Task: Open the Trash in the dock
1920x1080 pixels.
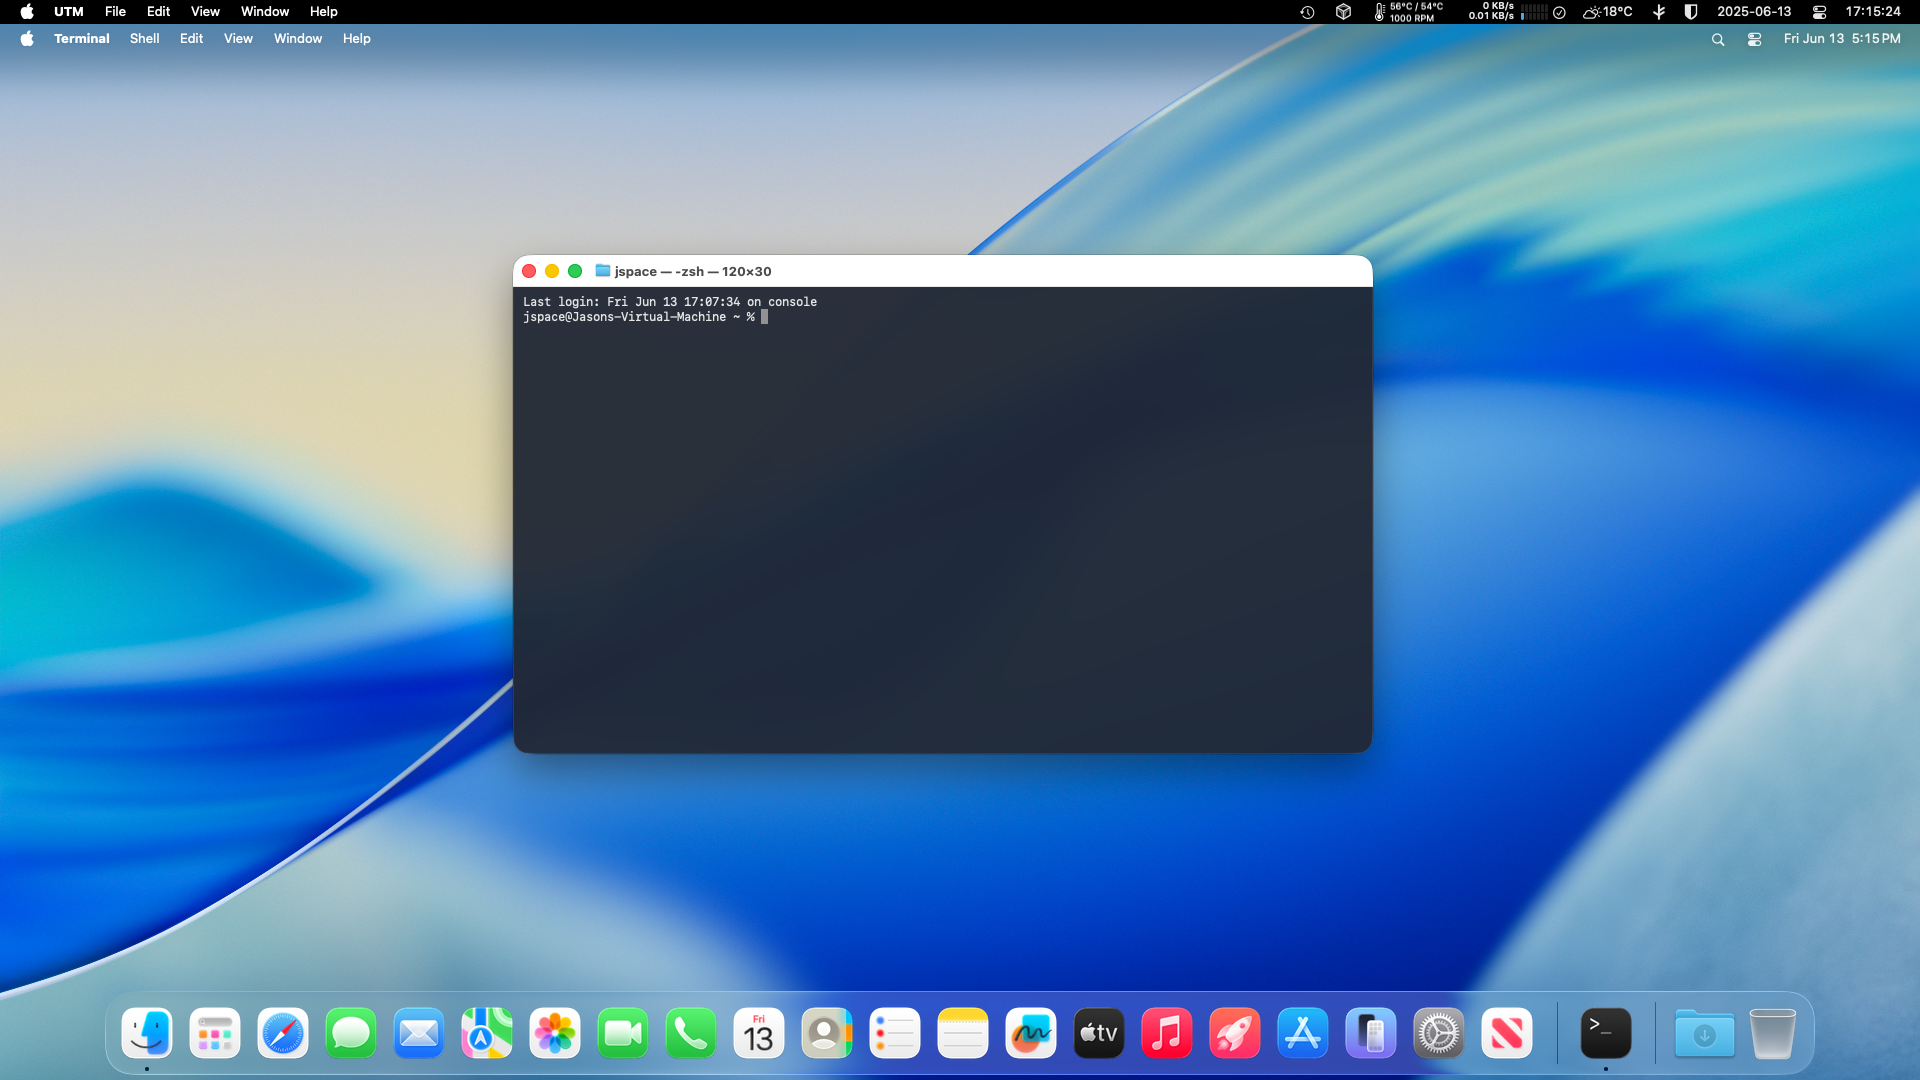Action: [1772, 1034]
